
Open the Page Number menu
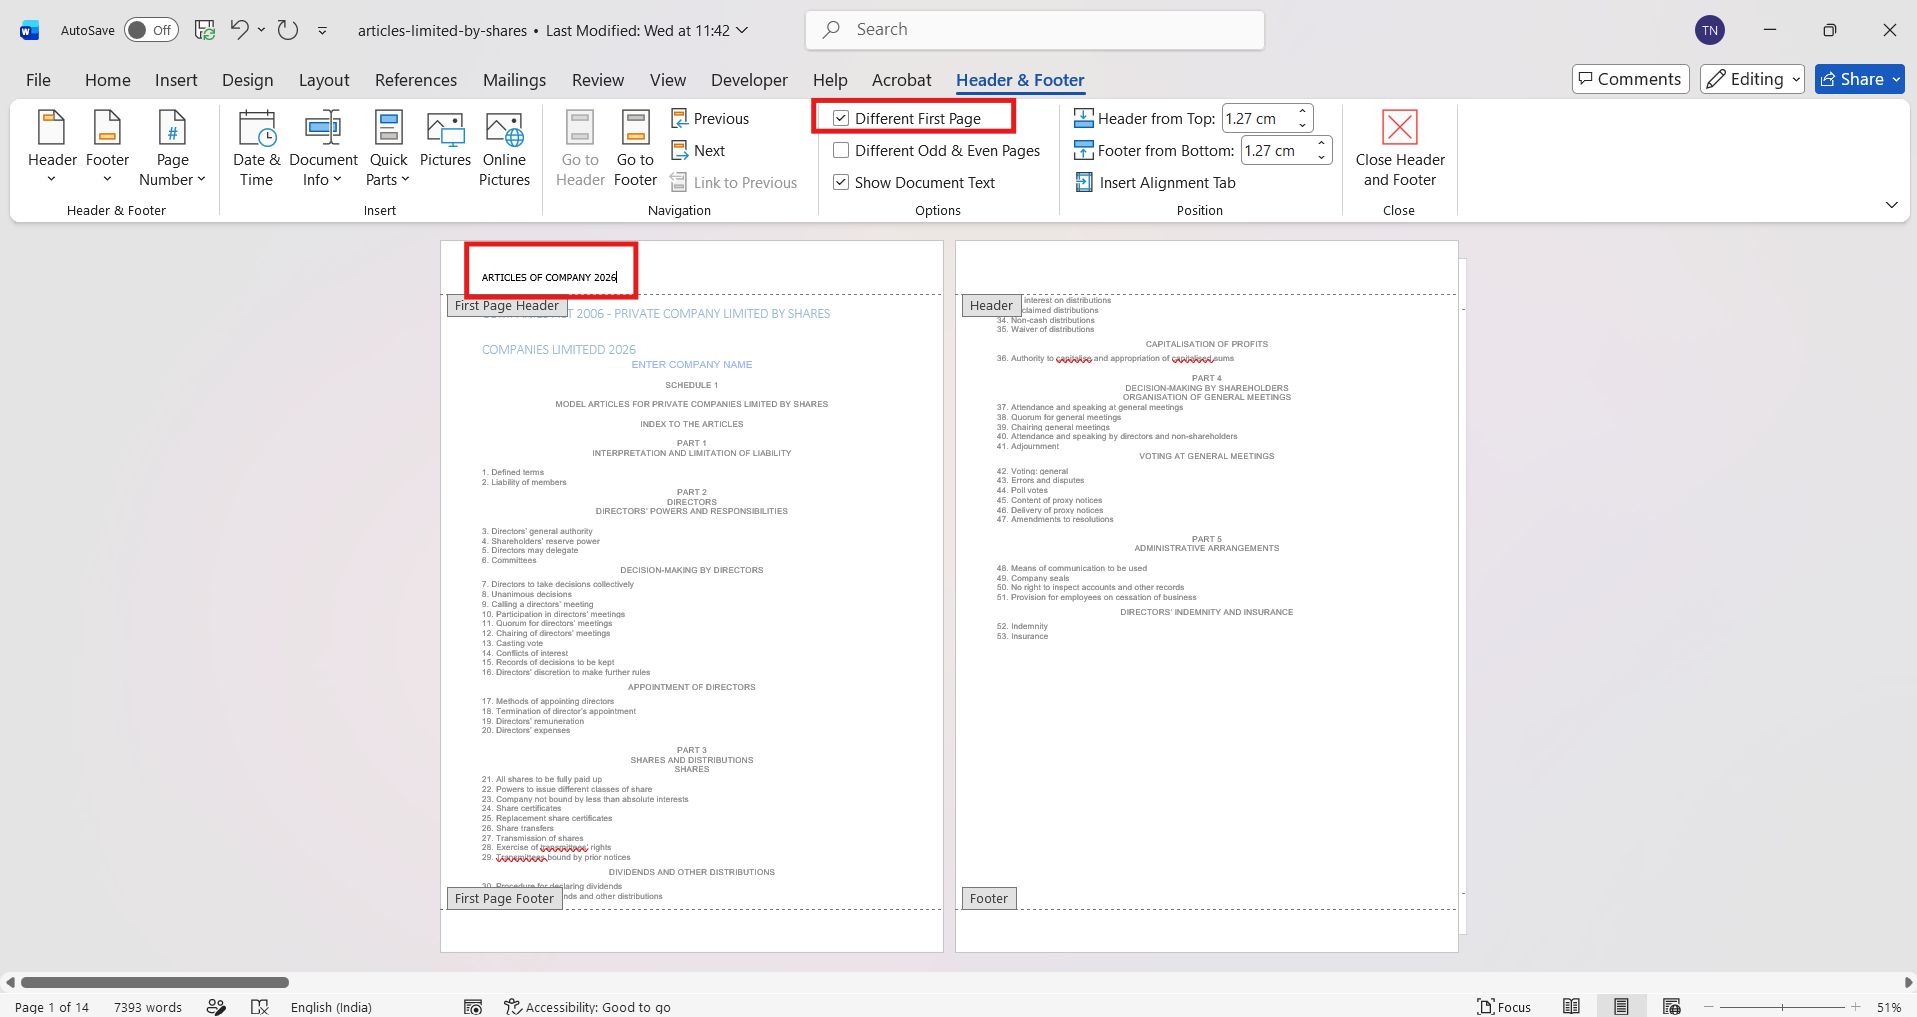point(172,148)
